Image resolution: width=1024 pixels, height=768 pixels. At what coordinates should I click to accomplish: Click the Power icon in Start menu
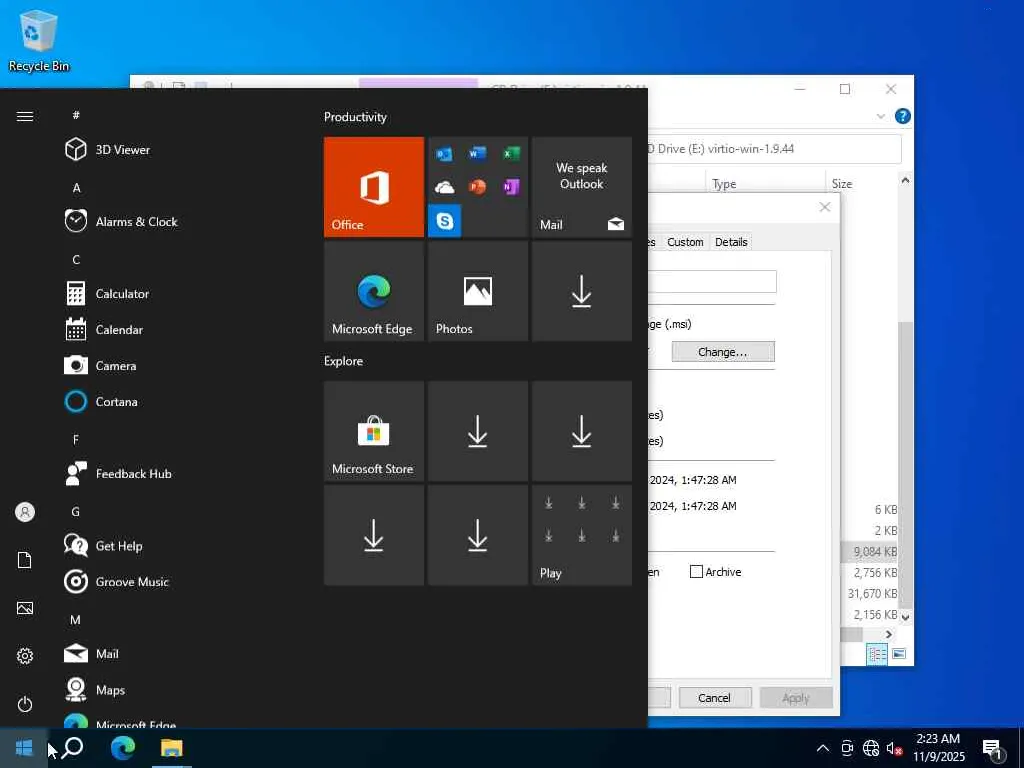coord(25,704)
